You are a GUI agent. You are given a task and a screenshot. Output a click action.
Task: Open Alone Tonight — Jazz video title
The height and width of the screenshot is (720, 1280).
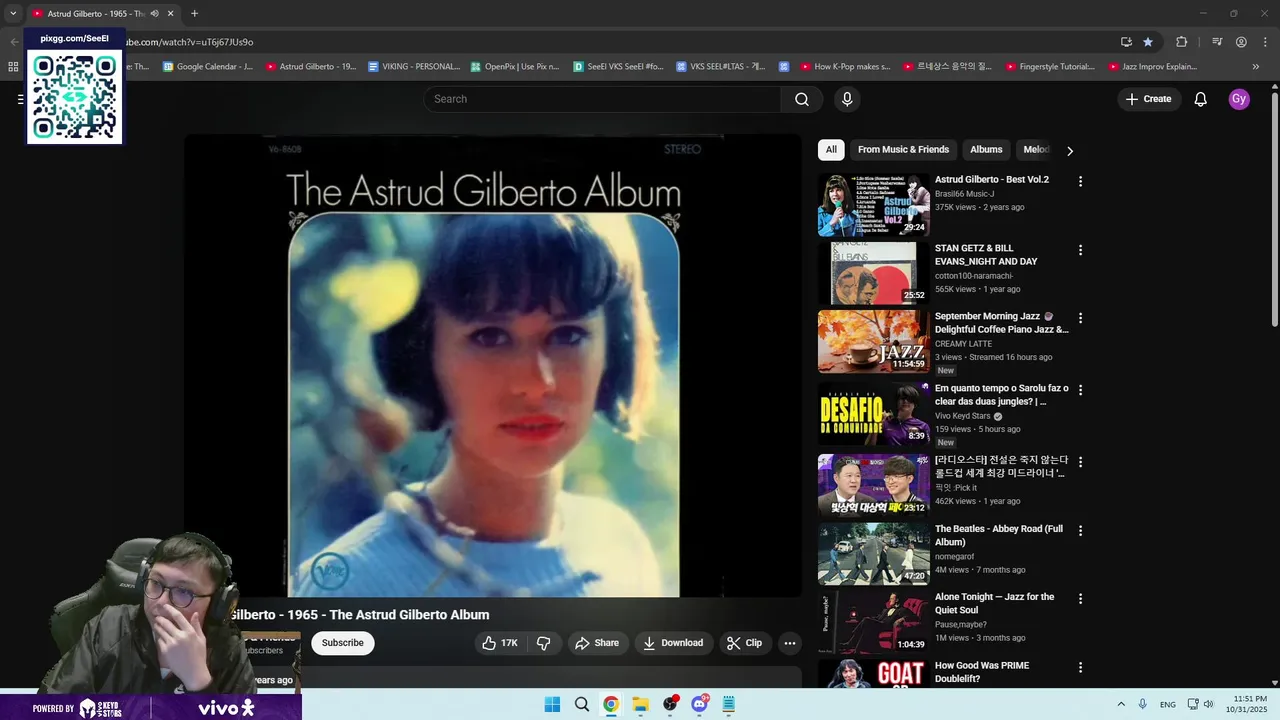[994, 603]
